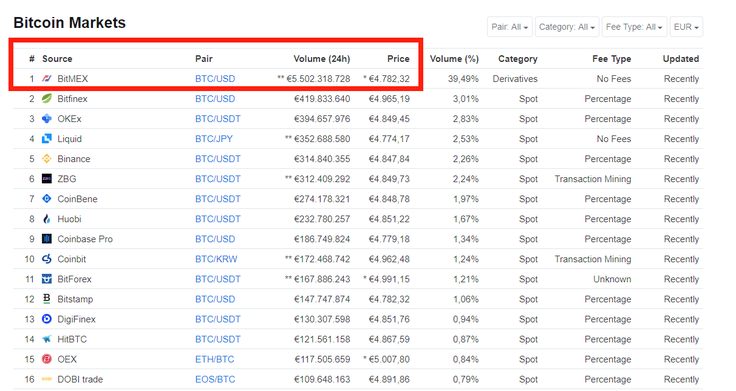
Task: Click the DigiFinex logo icon
Action: pyautogui.click(x=46, y=319)
